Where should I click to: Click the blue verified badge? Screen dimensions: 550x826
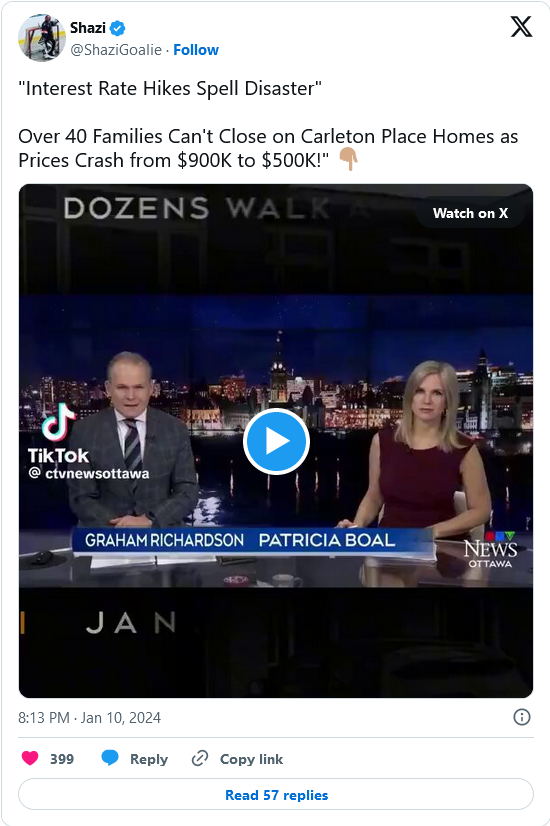click(117, 28)
